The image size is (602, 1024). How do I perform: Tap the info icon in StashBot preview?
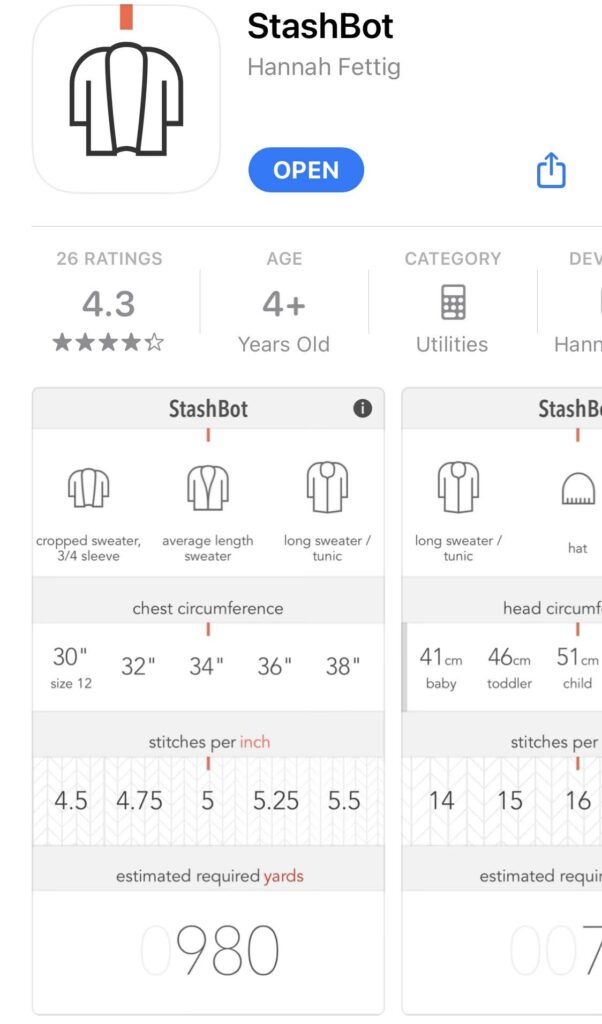(x=362, y=409)
